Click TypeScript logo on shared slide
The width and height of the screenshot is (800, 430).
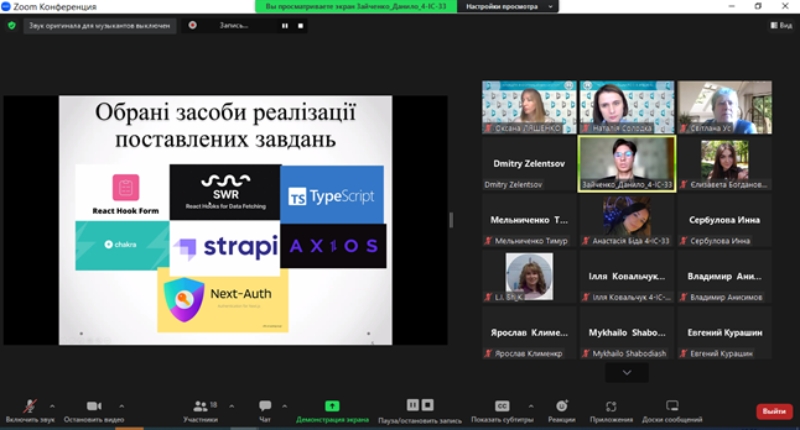coord(332,194)
